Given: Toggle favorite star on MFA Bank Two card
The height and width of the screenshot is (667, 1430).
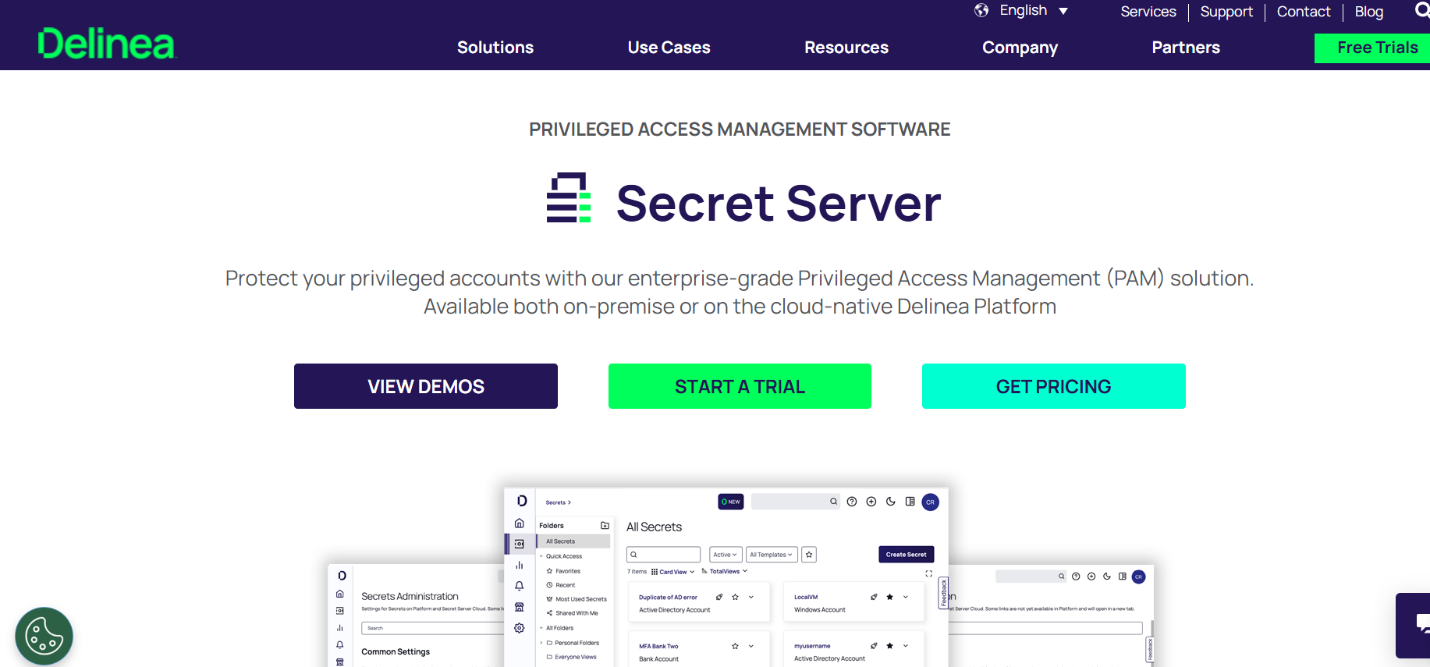Looking at the screenshot, I should click(x=735, y=646).
